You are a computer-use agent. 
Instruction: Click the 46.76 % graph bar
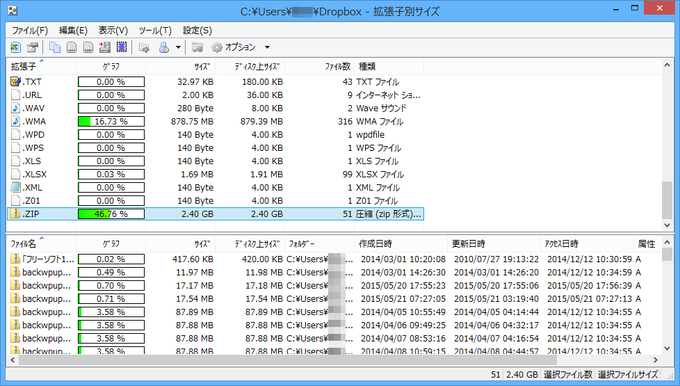click(x=111, y=214)
